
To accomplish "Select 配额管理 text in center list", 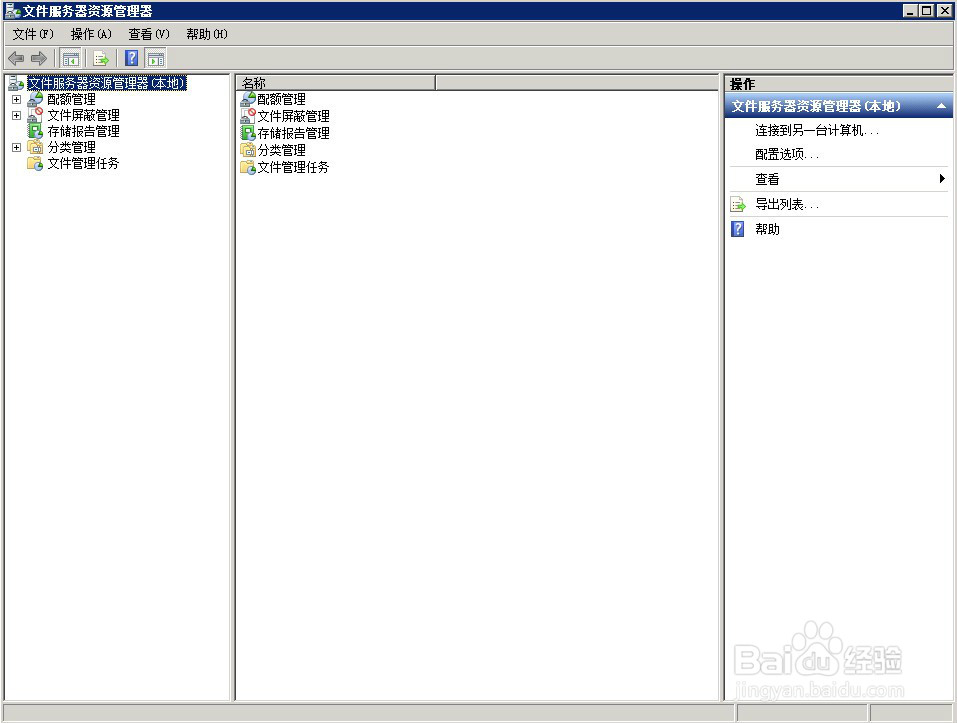I will click(x=281, y=99).
